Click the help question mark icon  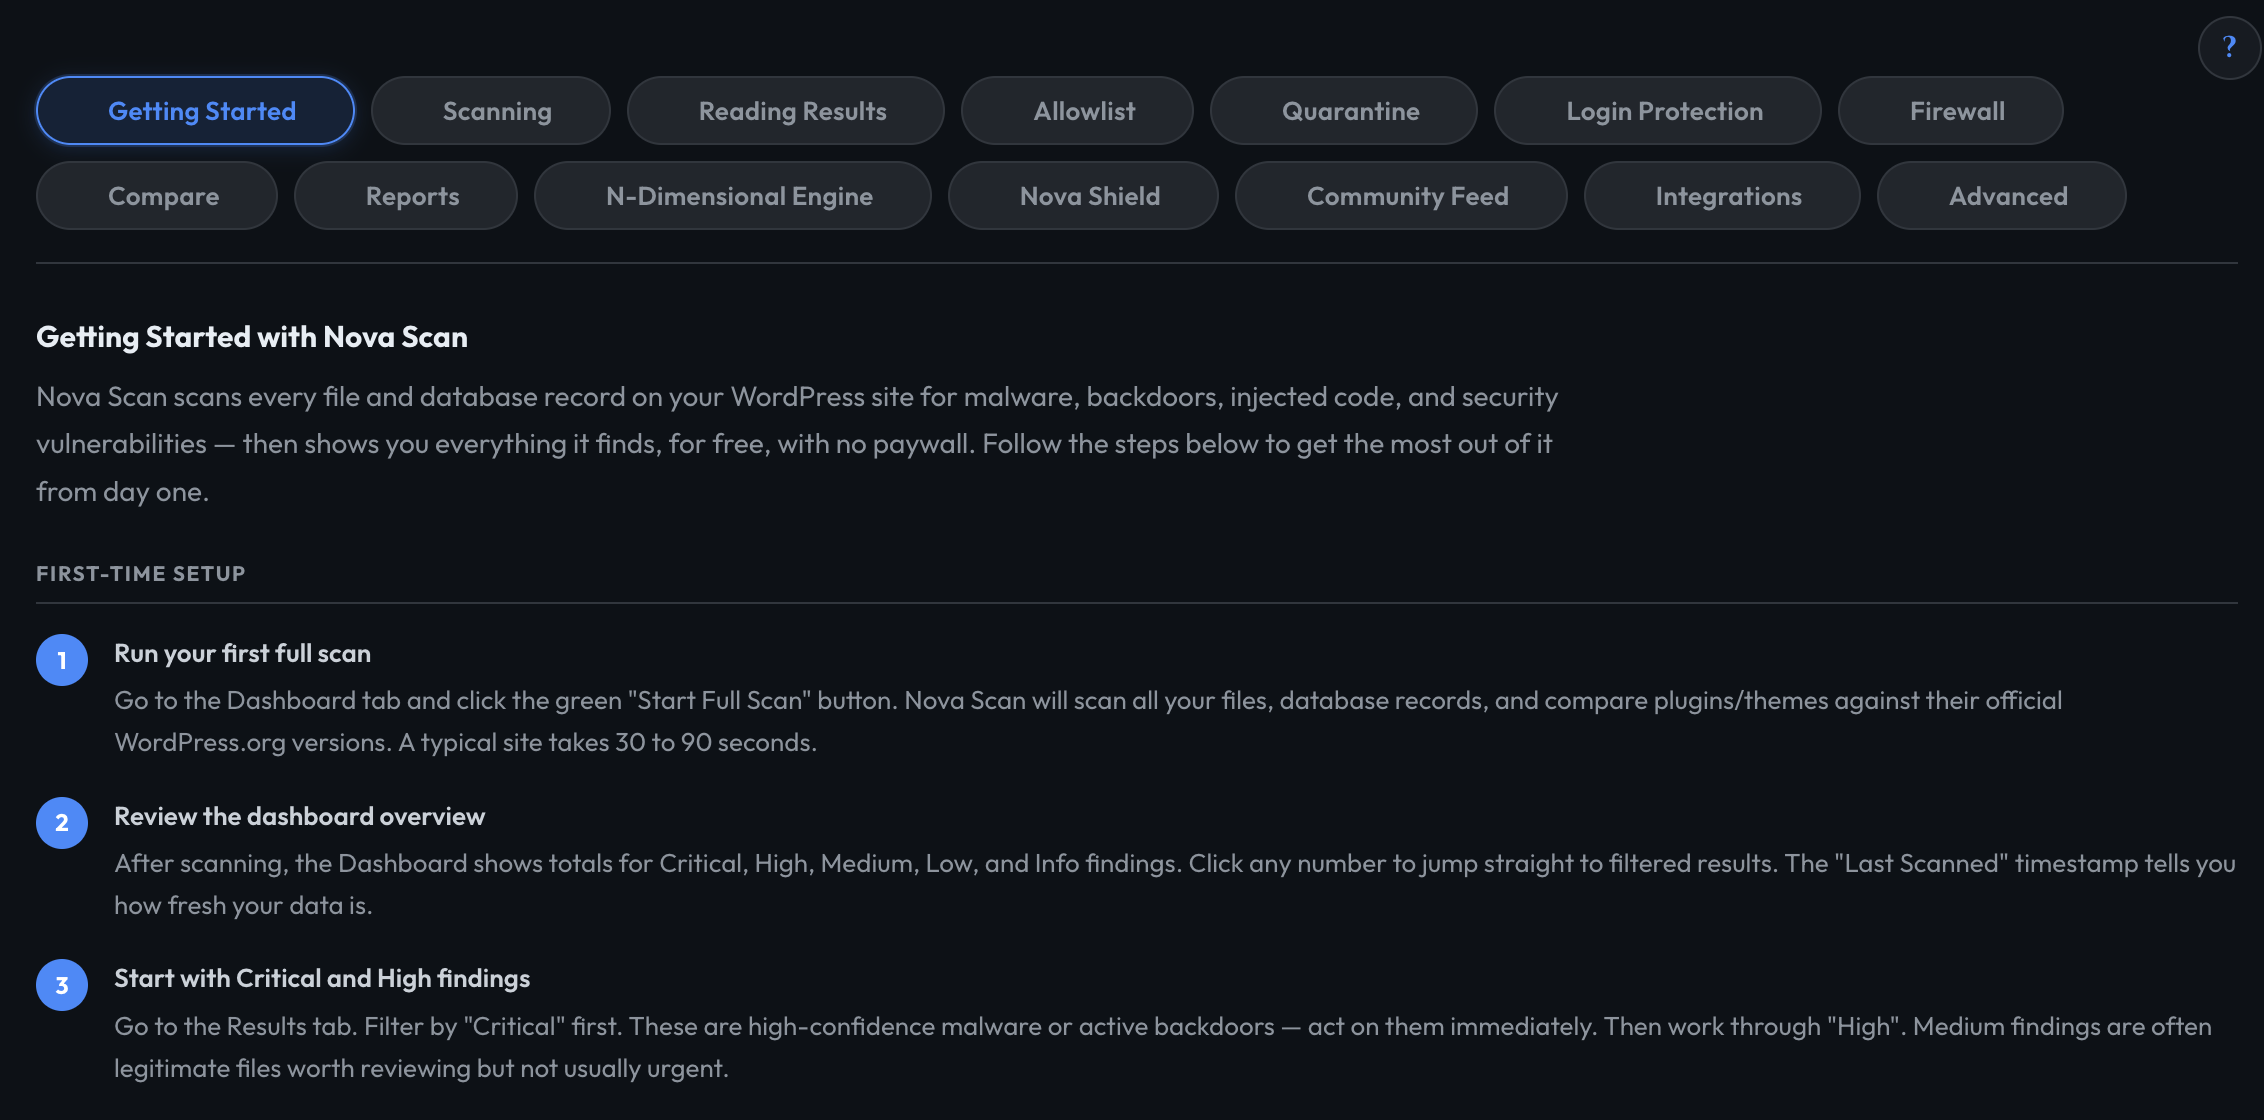point(2228,47)
